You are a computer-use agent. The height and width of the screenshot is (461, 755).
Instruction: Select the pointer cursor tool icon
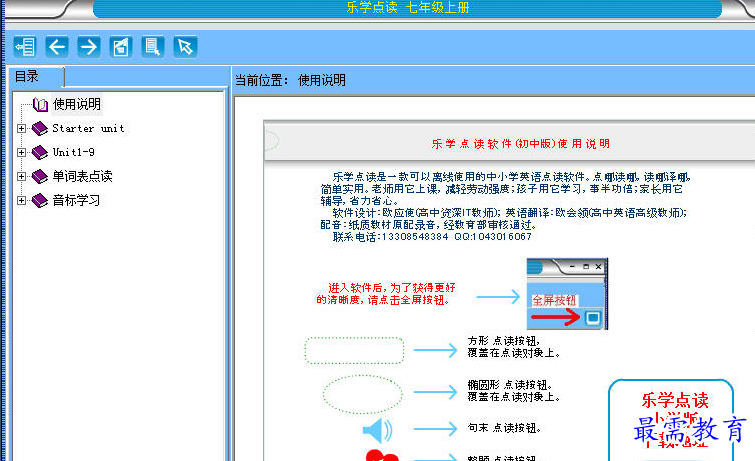(x=185, y=47)
